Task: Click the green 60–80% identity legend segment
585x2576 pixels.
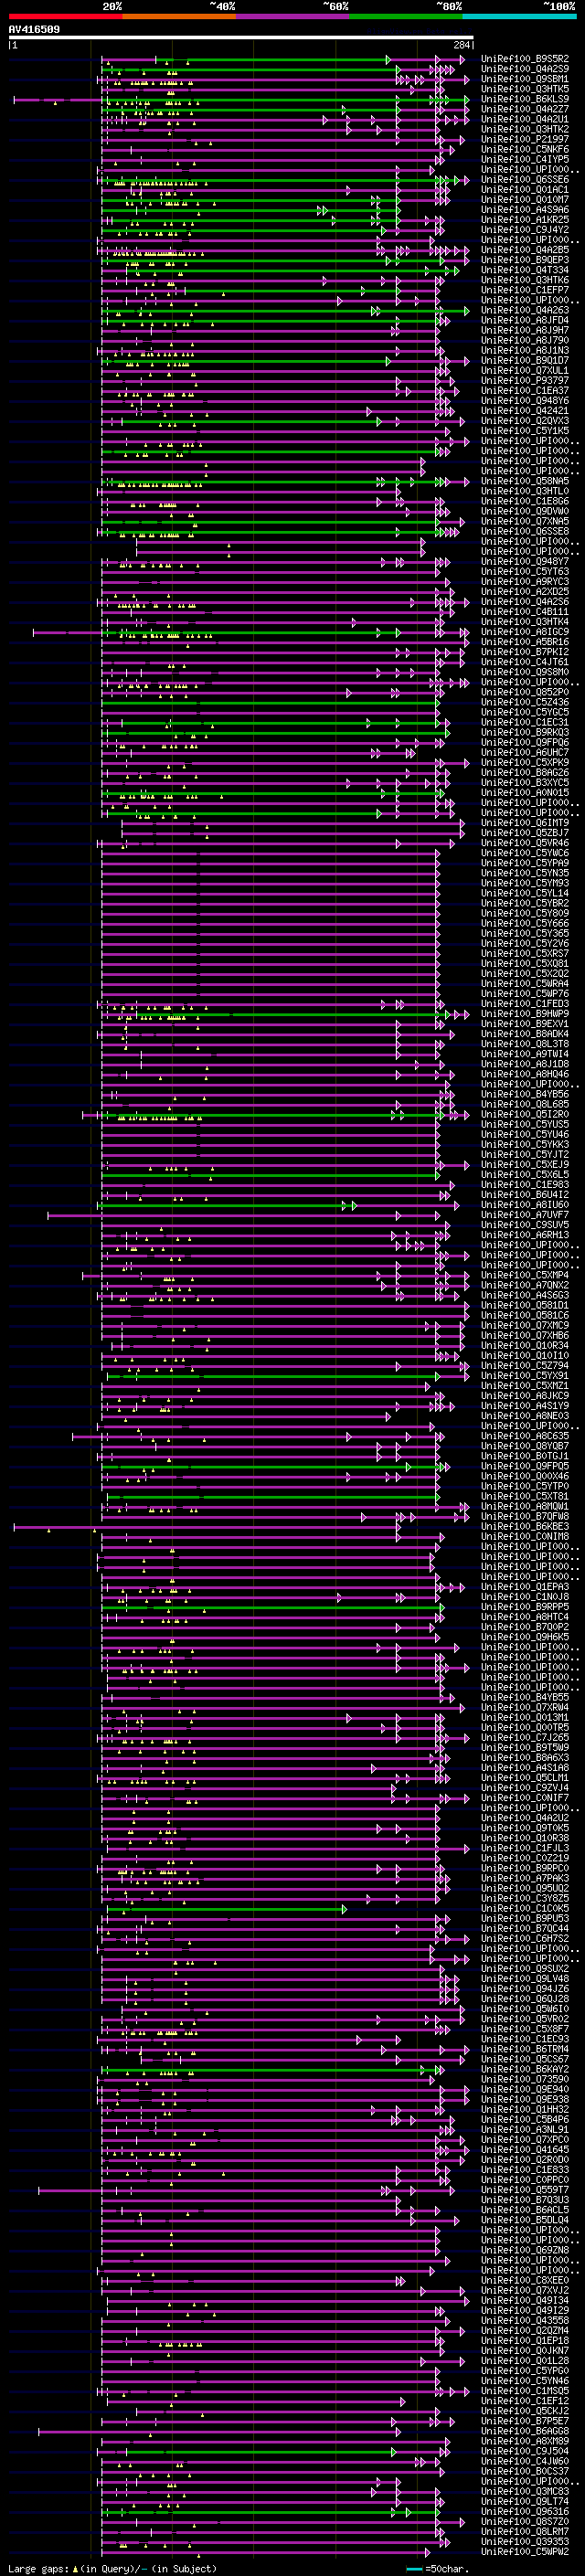Action: [405, 17]
